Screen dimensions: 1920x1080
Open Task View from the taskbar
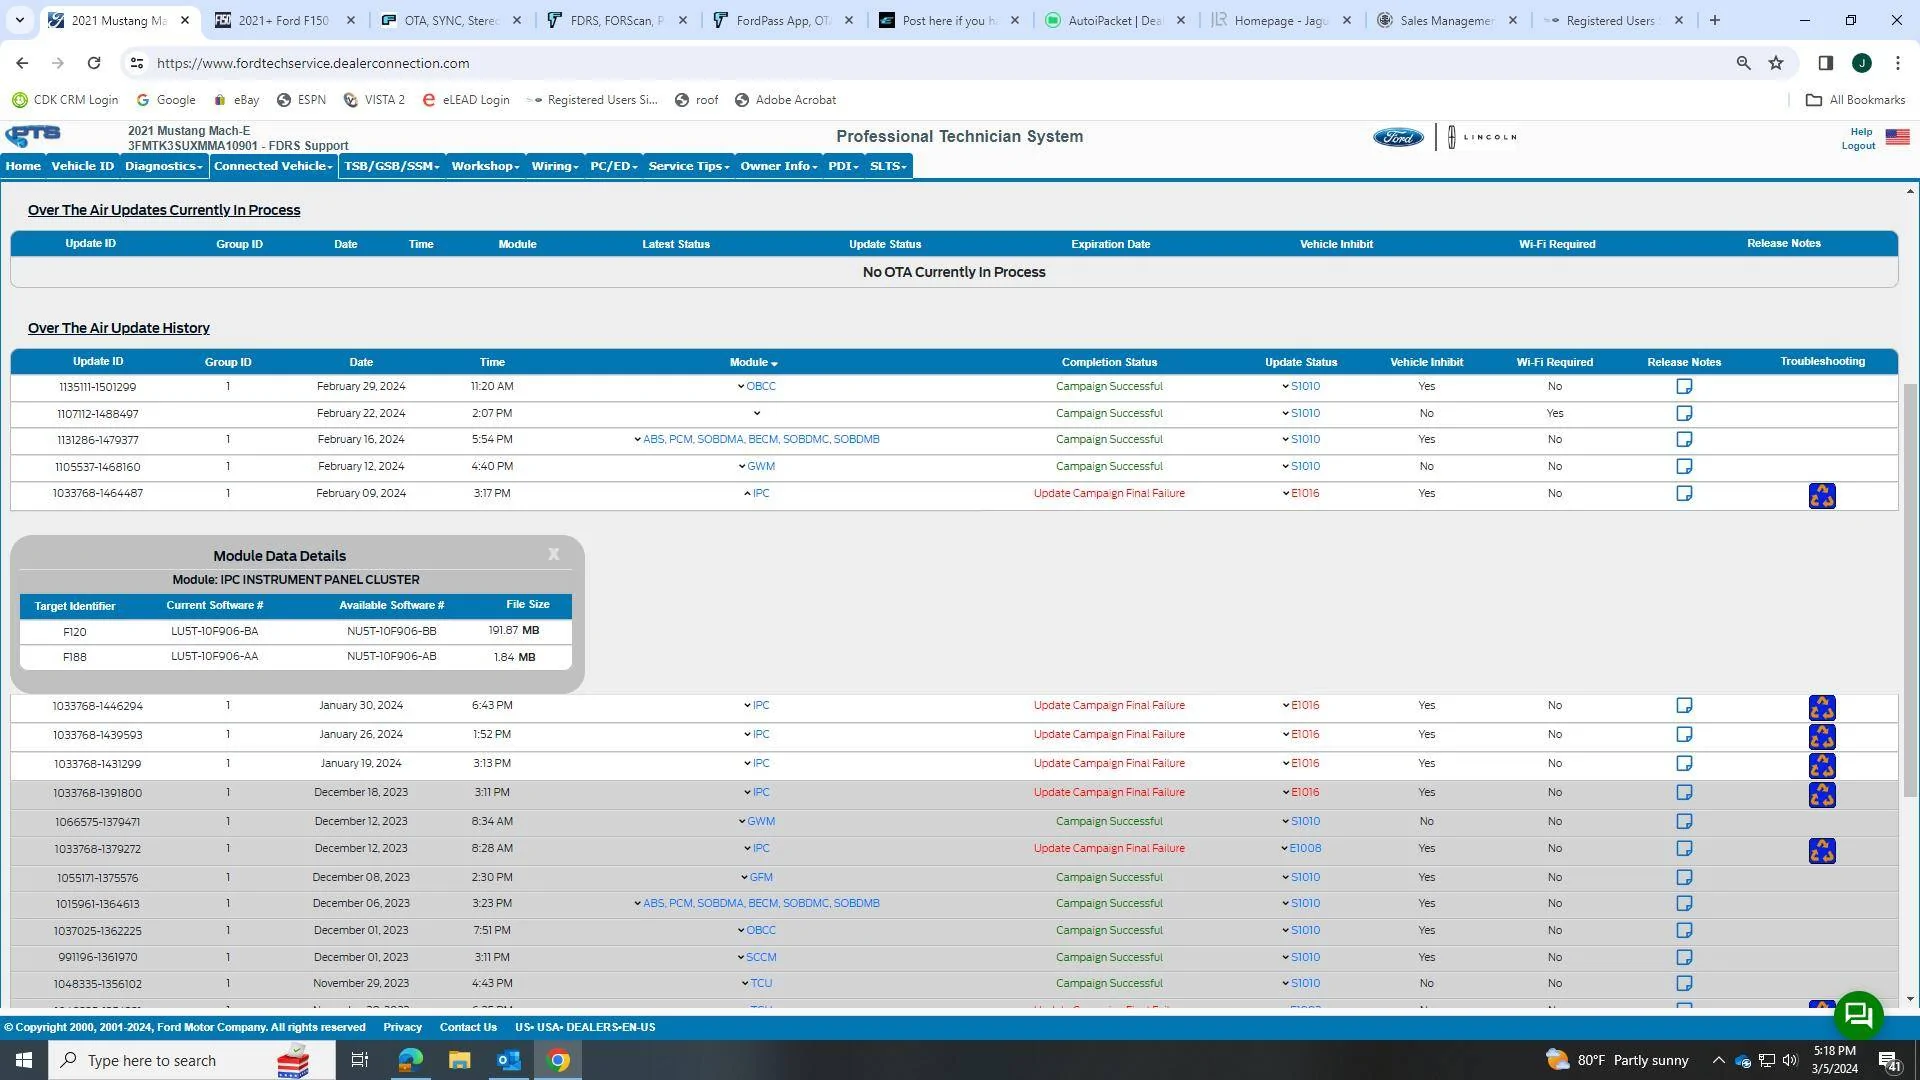click(x=360, y=1060)
